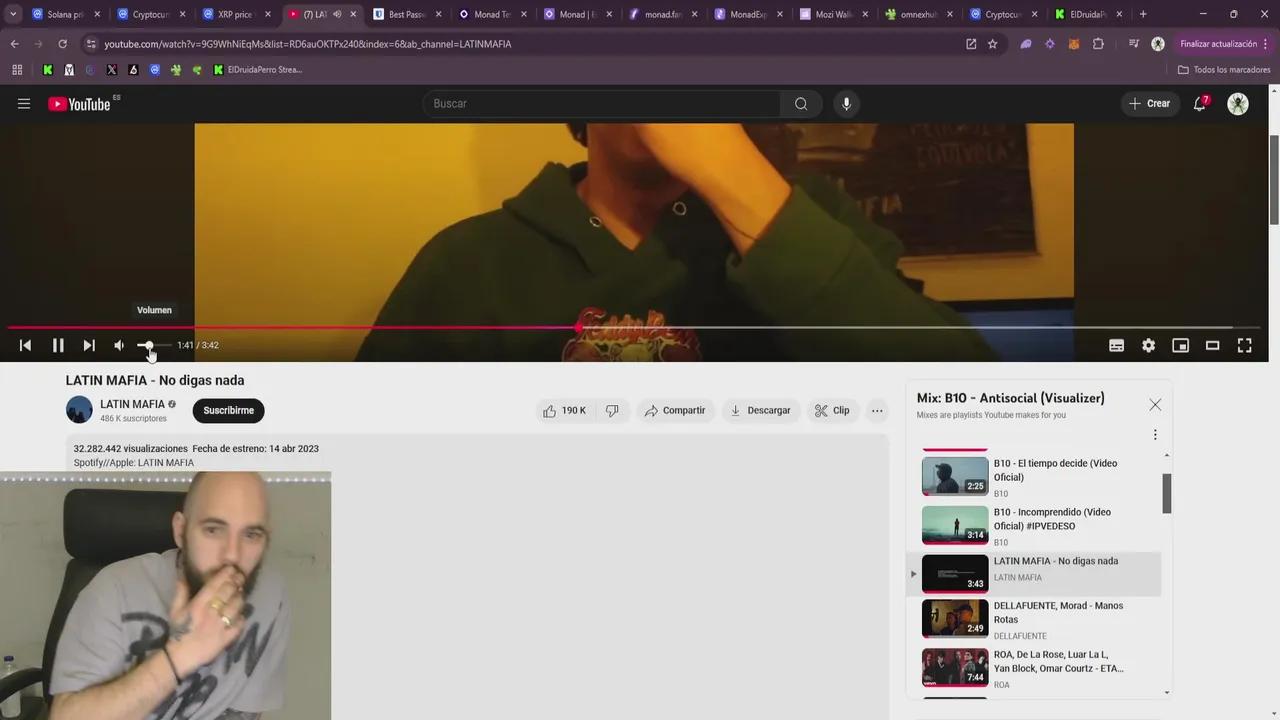Share the video via Compartir
This screenshot has width=1280, height=720.
(675, 410)
